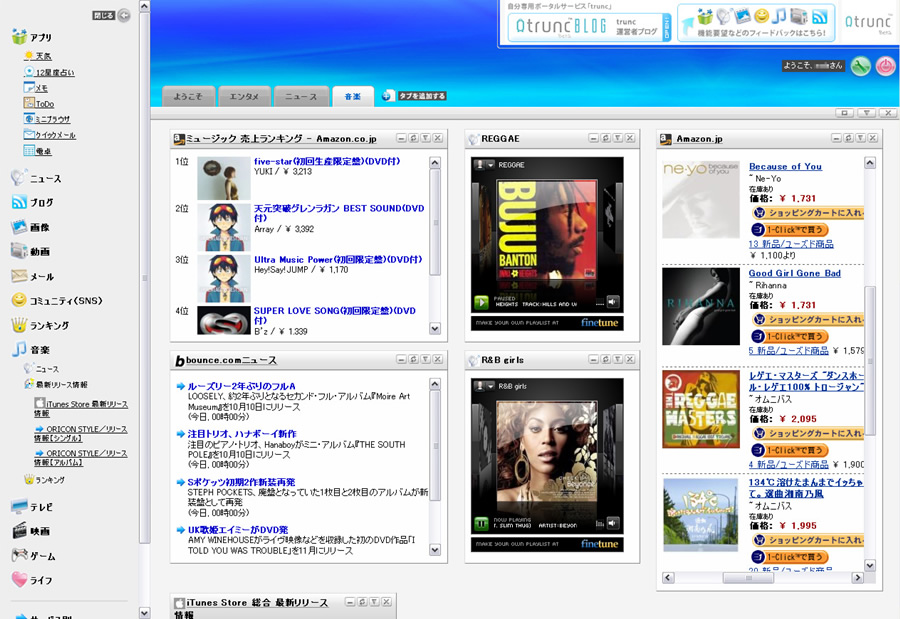Click the Rihanna album cover thumbnail

click(x=701, y=306)
